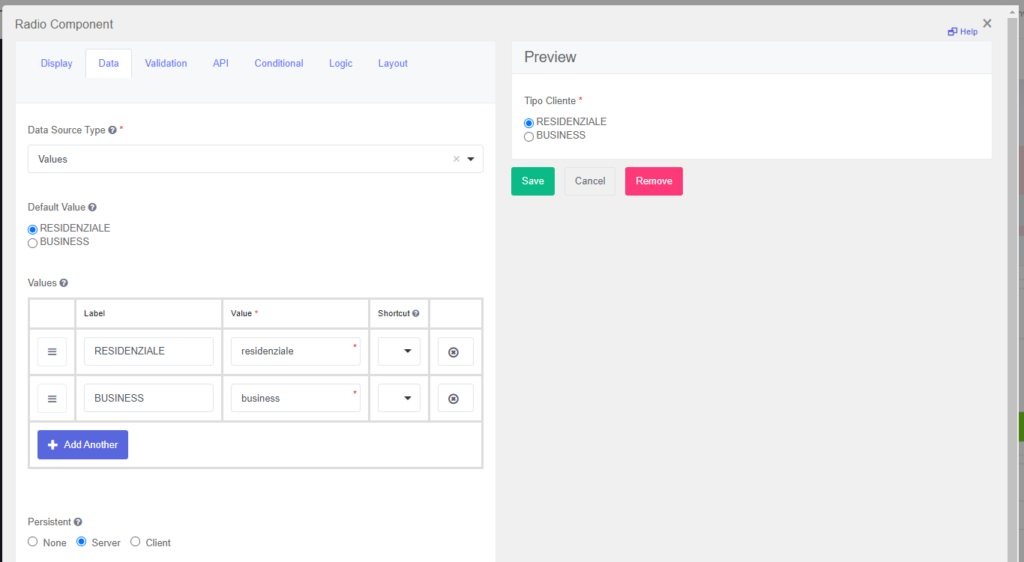Select BUSINESS as the default value
This screenshot has width=1024, height=562.
pyautogui.click(x=33, y=242)
